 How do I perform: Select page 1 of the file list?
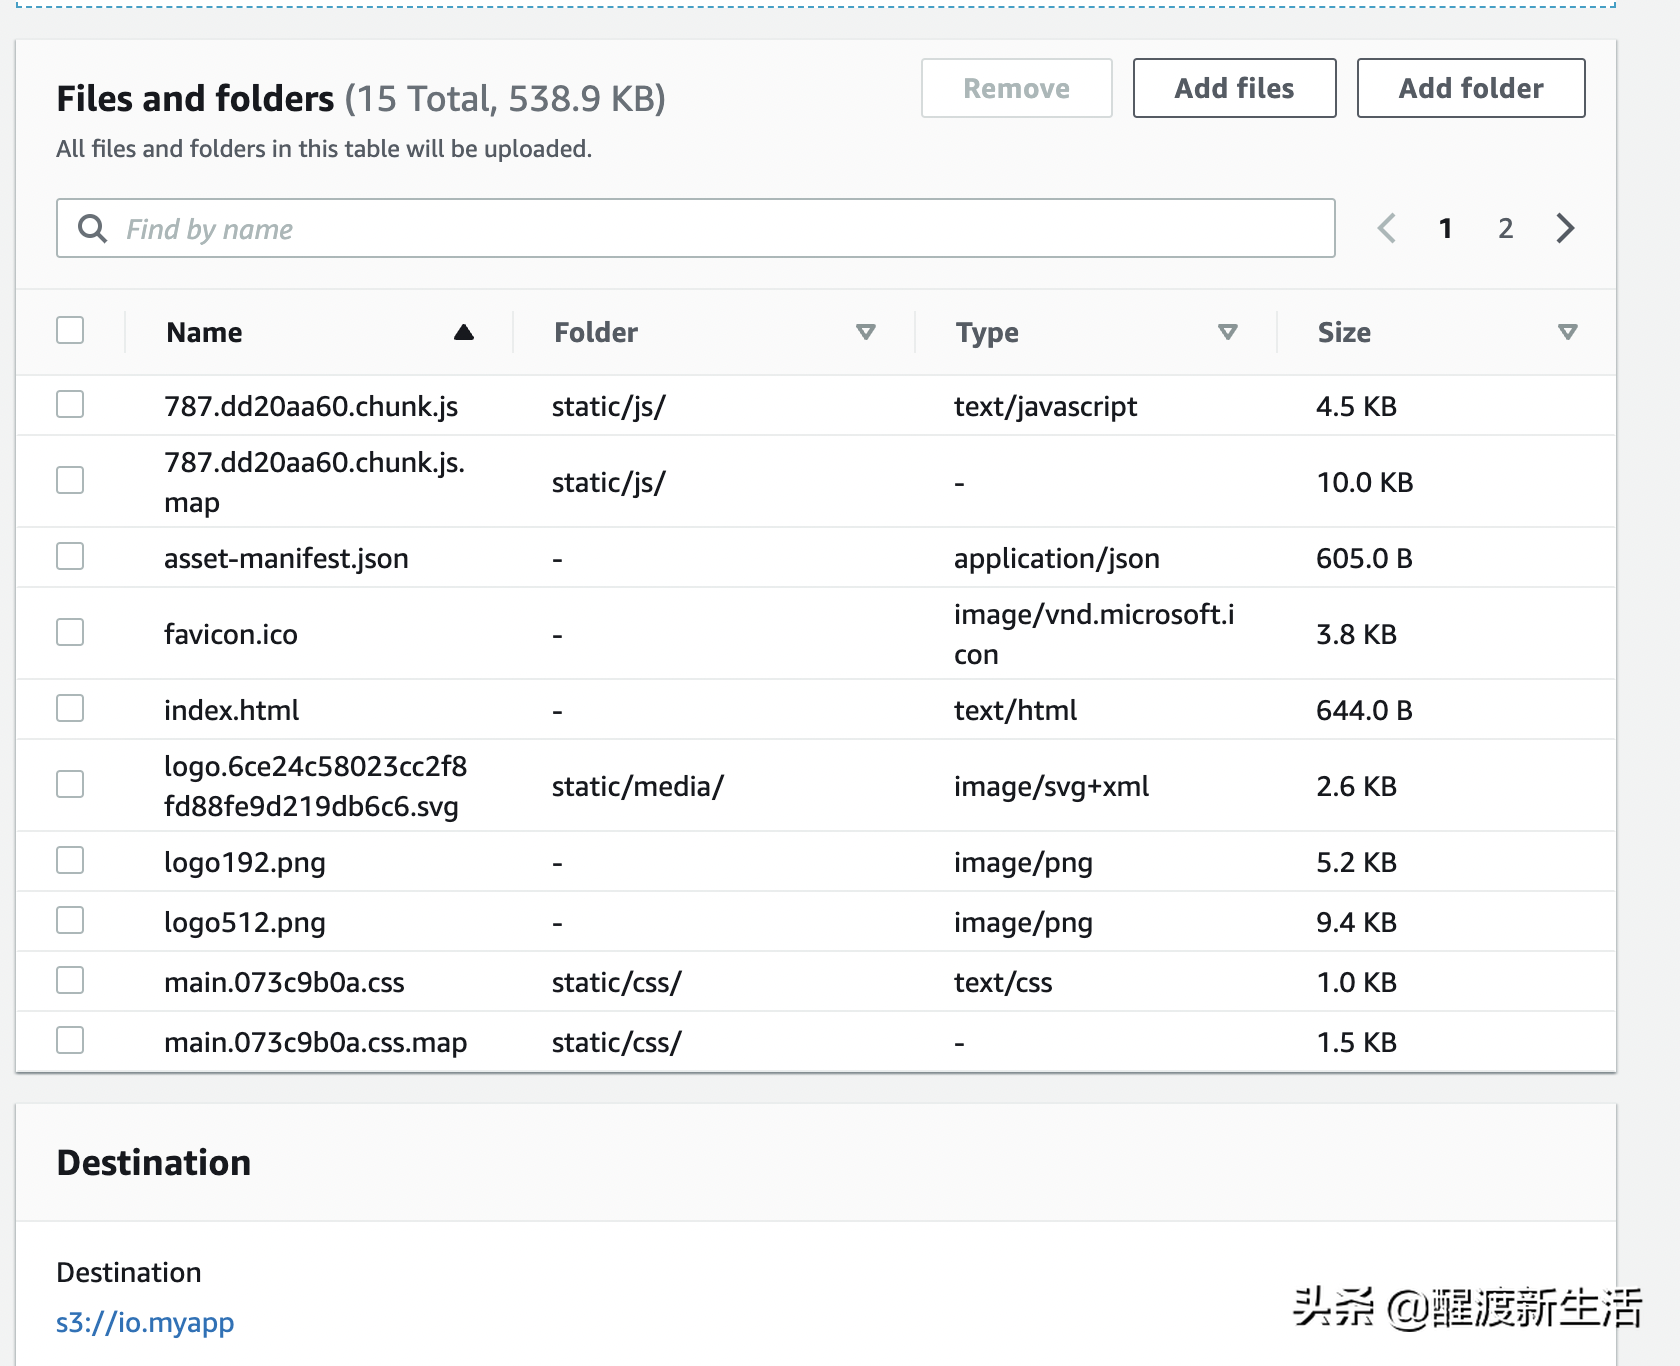click(x=1445, y=228)
